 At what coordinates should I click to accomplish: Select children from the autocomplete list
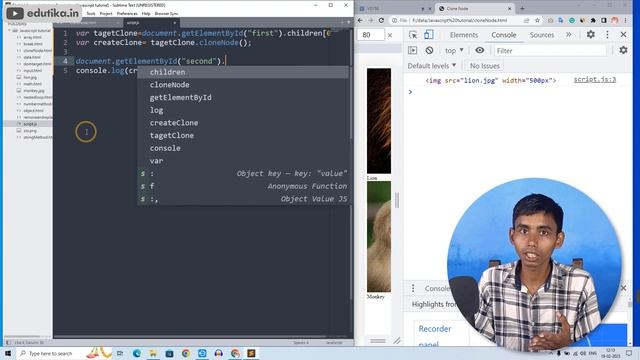pos(243,72)
